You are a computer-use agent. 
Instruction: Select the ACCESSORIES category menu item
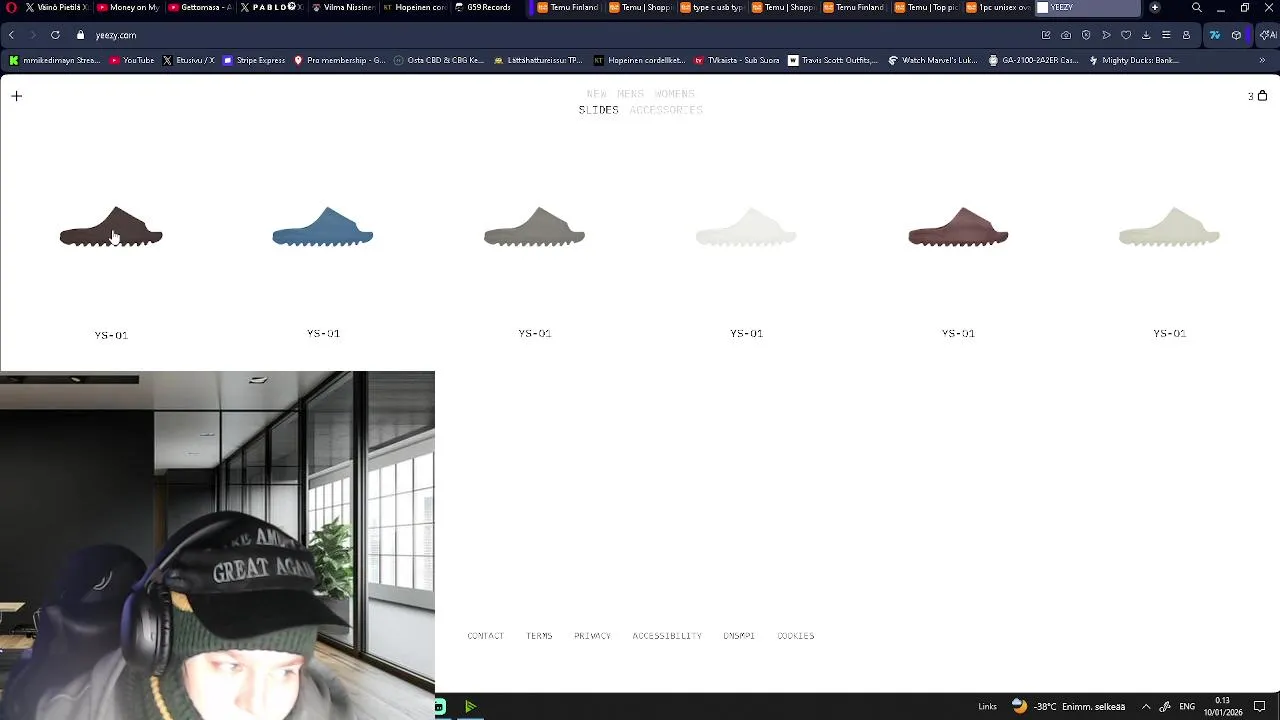point(666,110)
